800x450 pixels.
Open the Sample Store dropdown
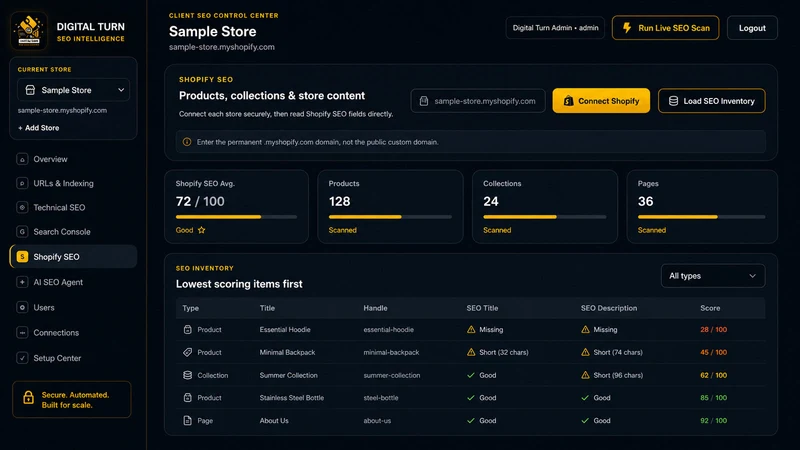(x=73, y=90)
